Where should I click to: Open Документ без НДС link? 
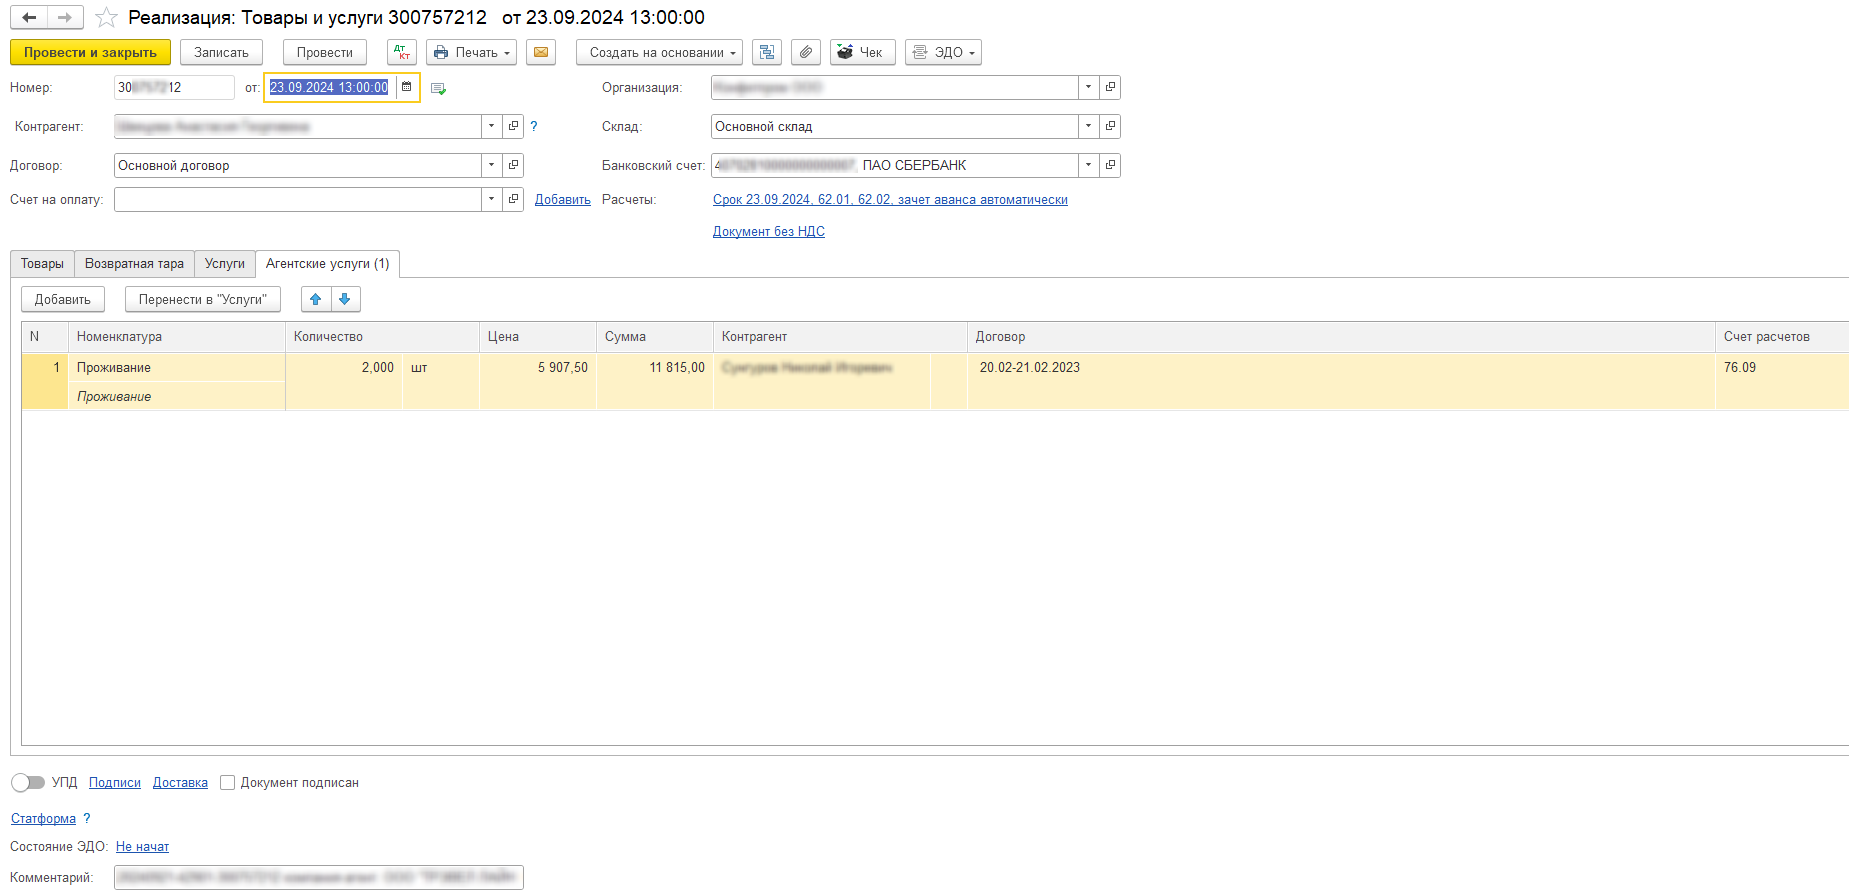769,231
